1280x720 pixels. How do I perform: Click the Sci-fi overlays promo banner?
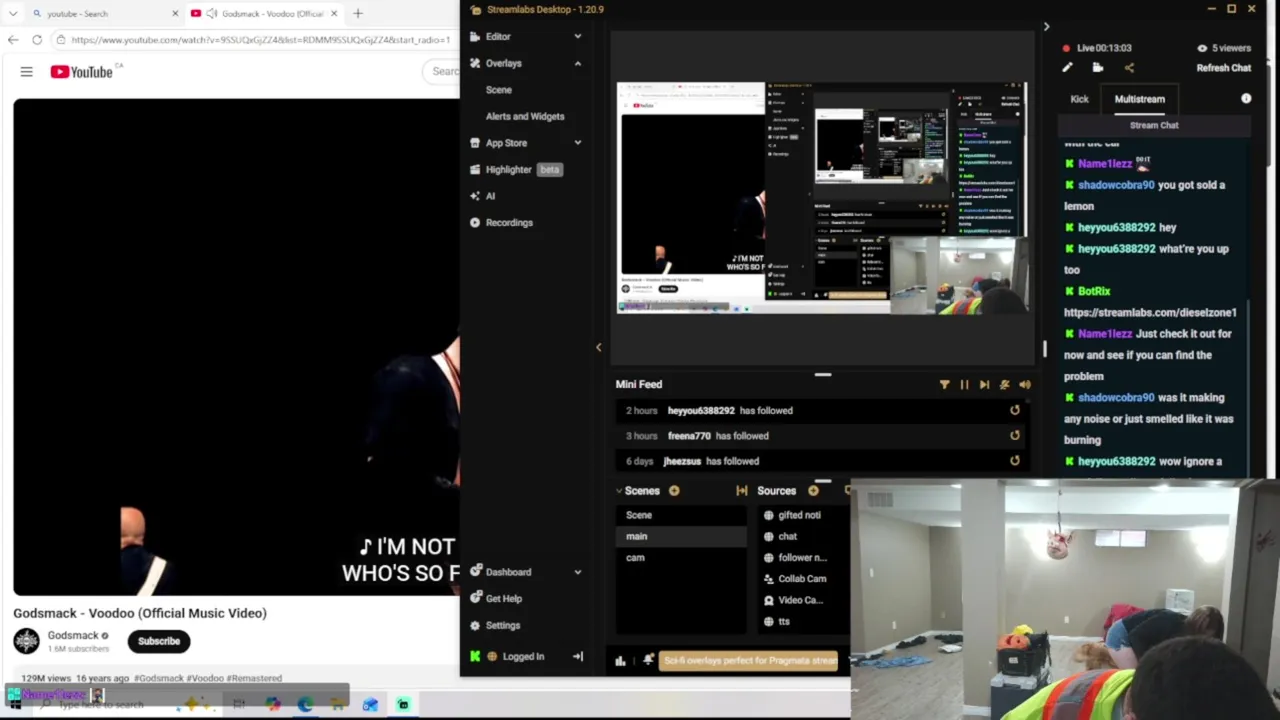749,661
